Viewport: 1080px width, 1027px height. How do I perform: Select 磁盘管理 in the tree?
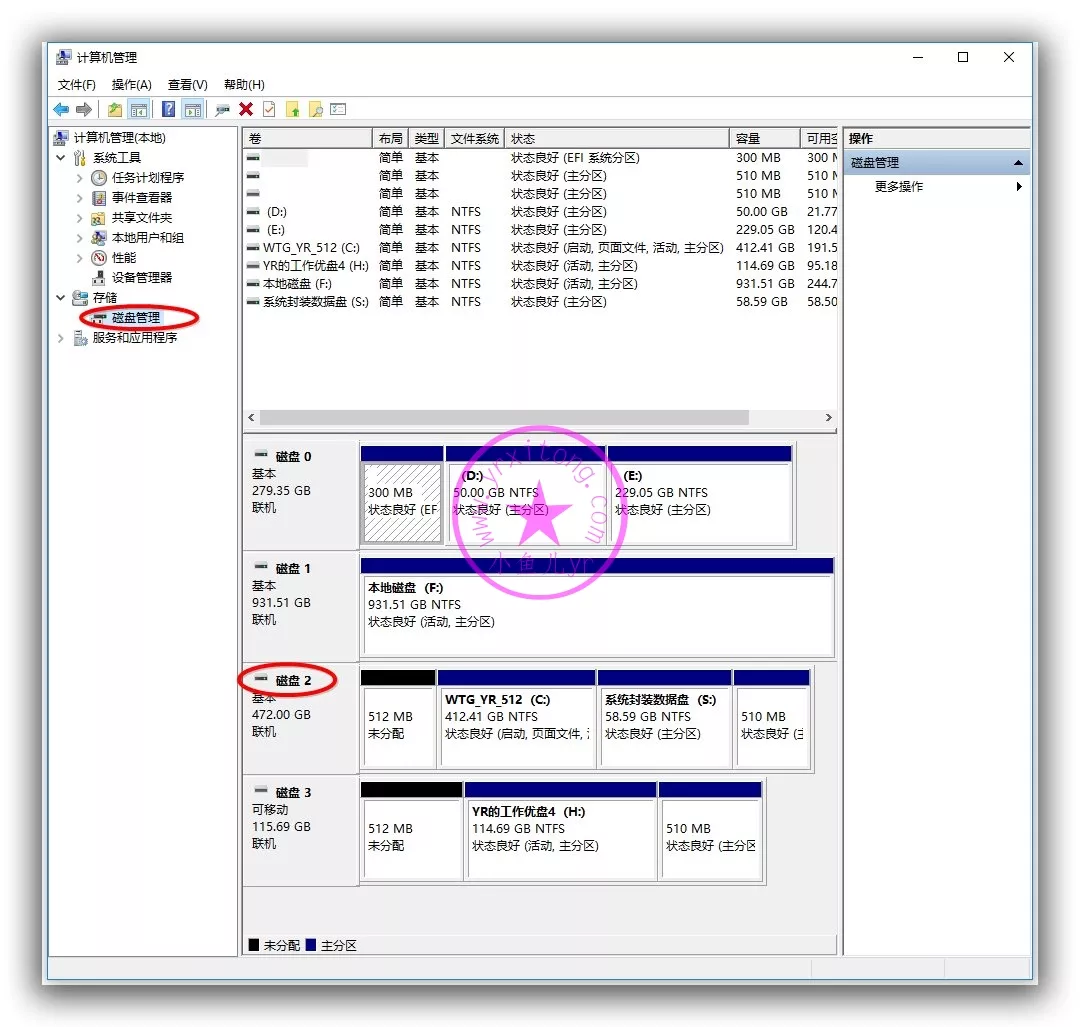click(x=136, y=318)
